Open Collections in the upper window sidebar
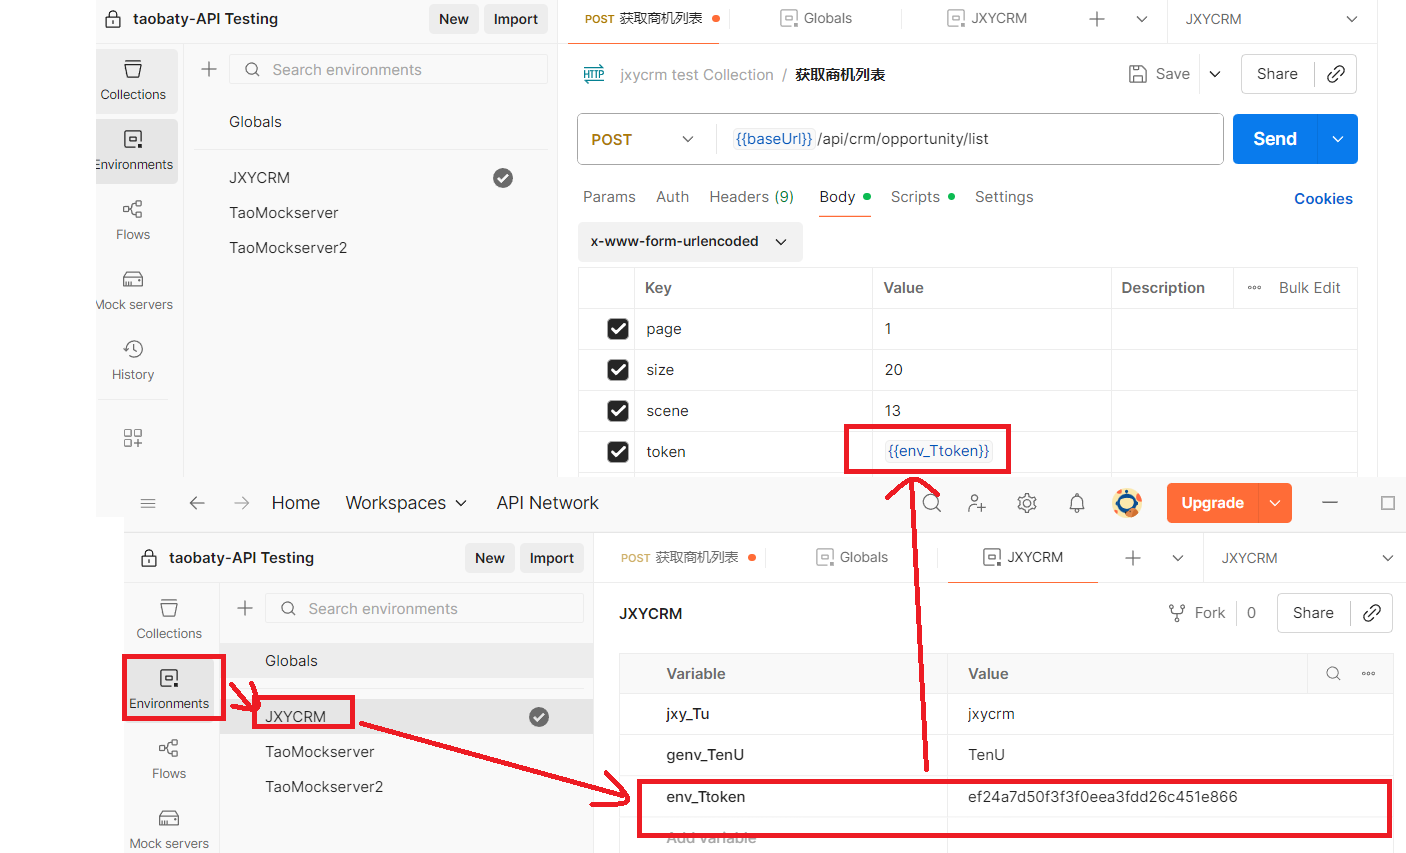1406x853 pixels. click(133, 80)
